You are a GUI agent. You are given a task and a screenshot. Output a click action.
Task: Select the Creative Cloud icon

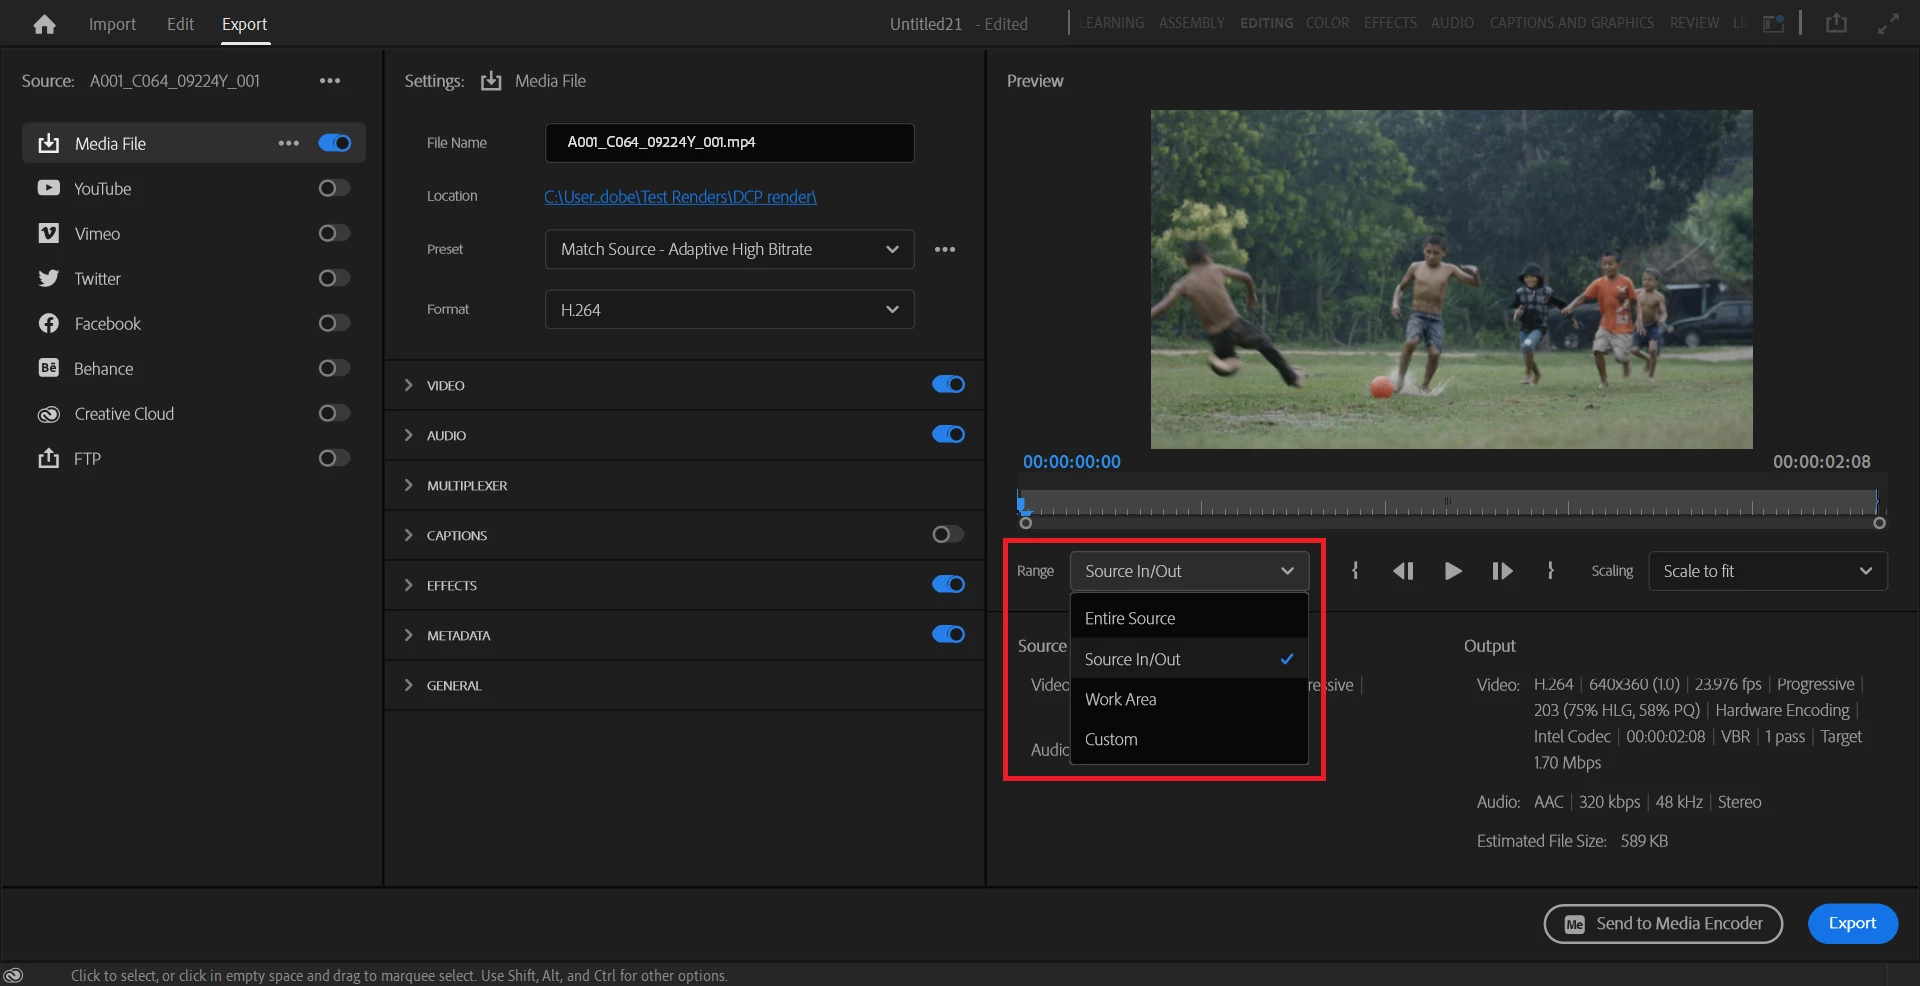48,414
